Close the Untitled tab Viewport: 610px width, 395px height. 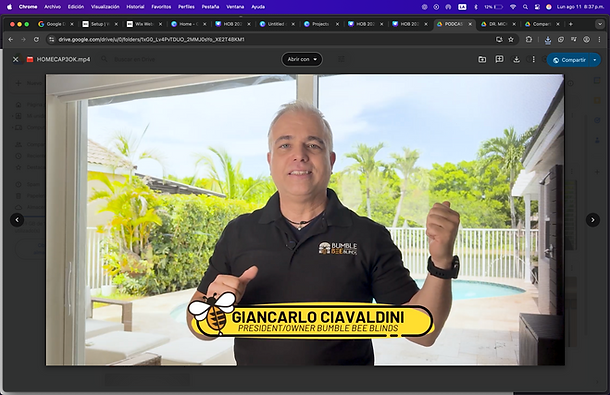(293, 24)
